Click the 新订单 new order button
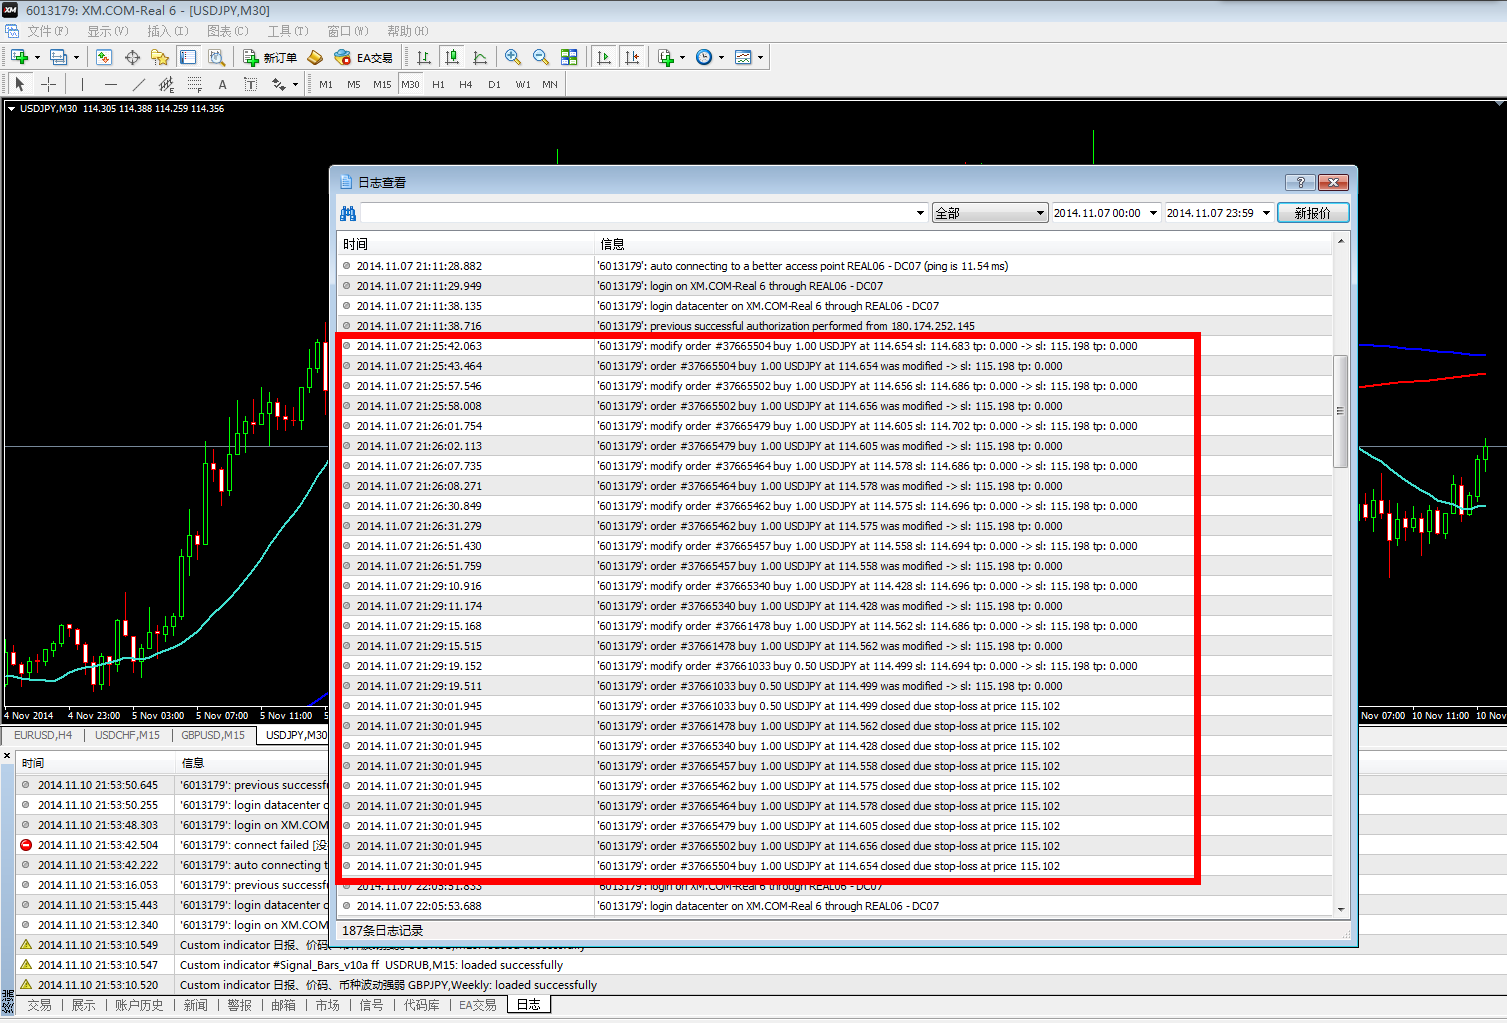 (270, 57)
